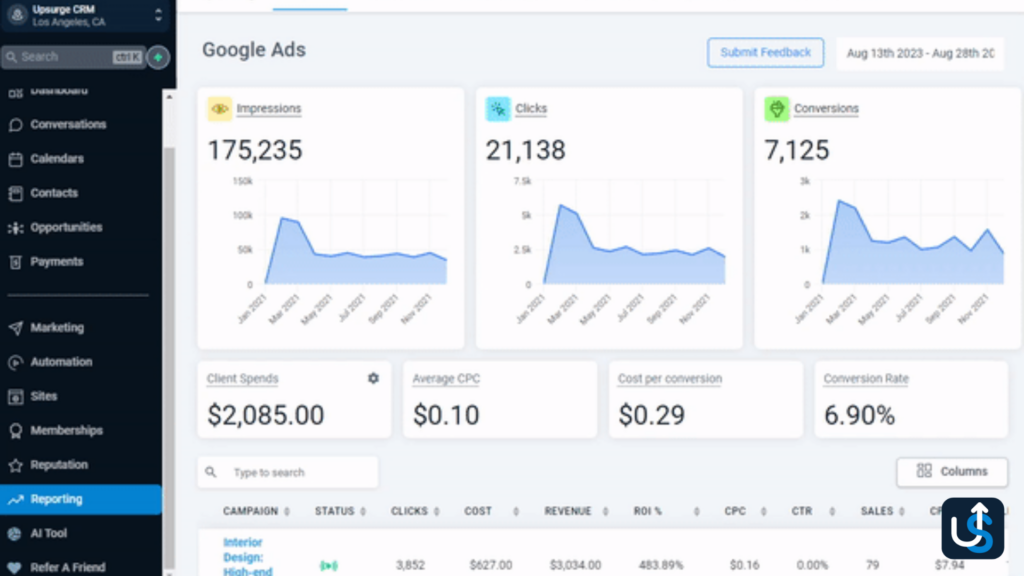This screenshot has width=1024, height=576.
Task: Click the AI Tool icon
Action: point(16,534)
